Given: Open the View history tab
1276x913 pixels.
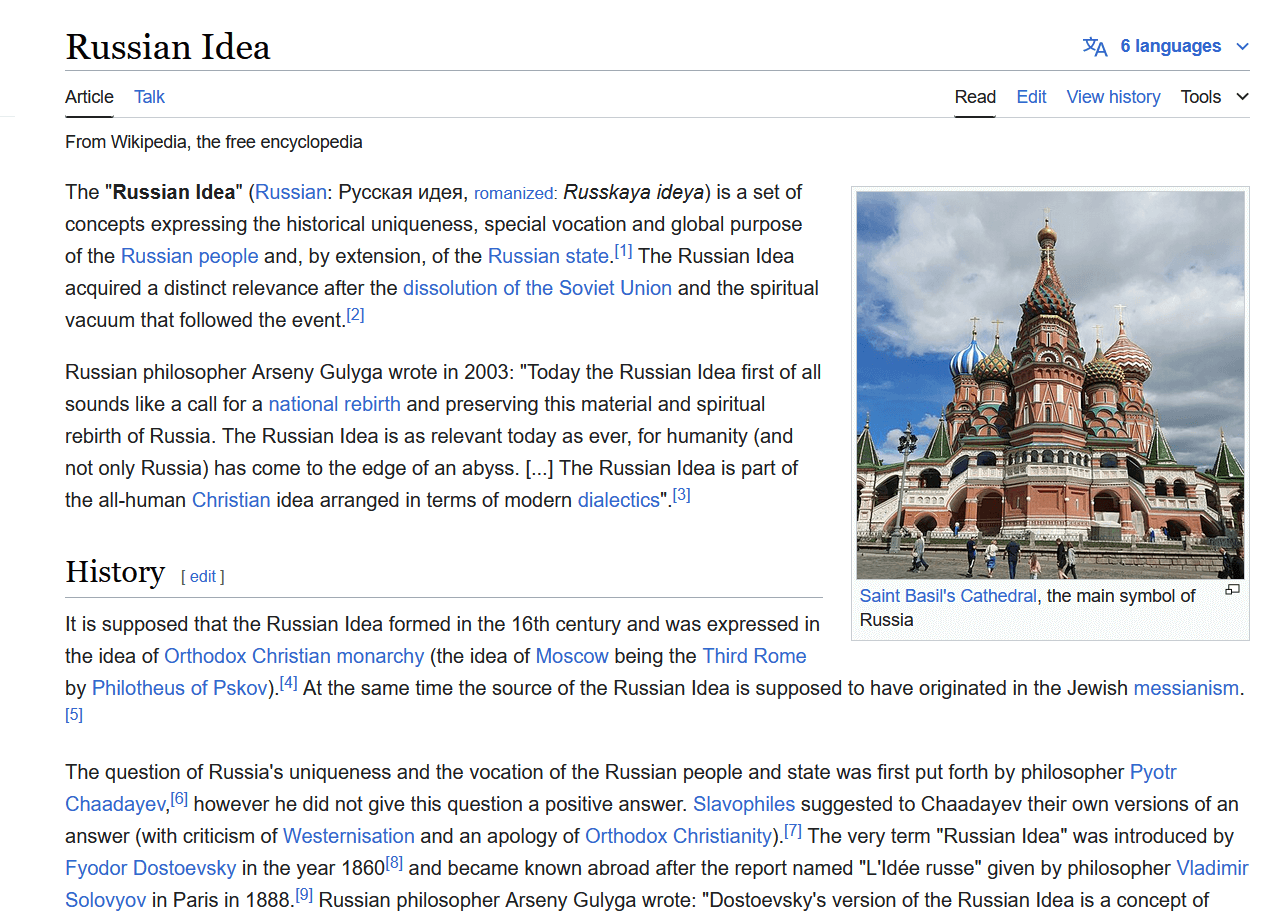Looking at the screenshot, I should coord(1113,97).
